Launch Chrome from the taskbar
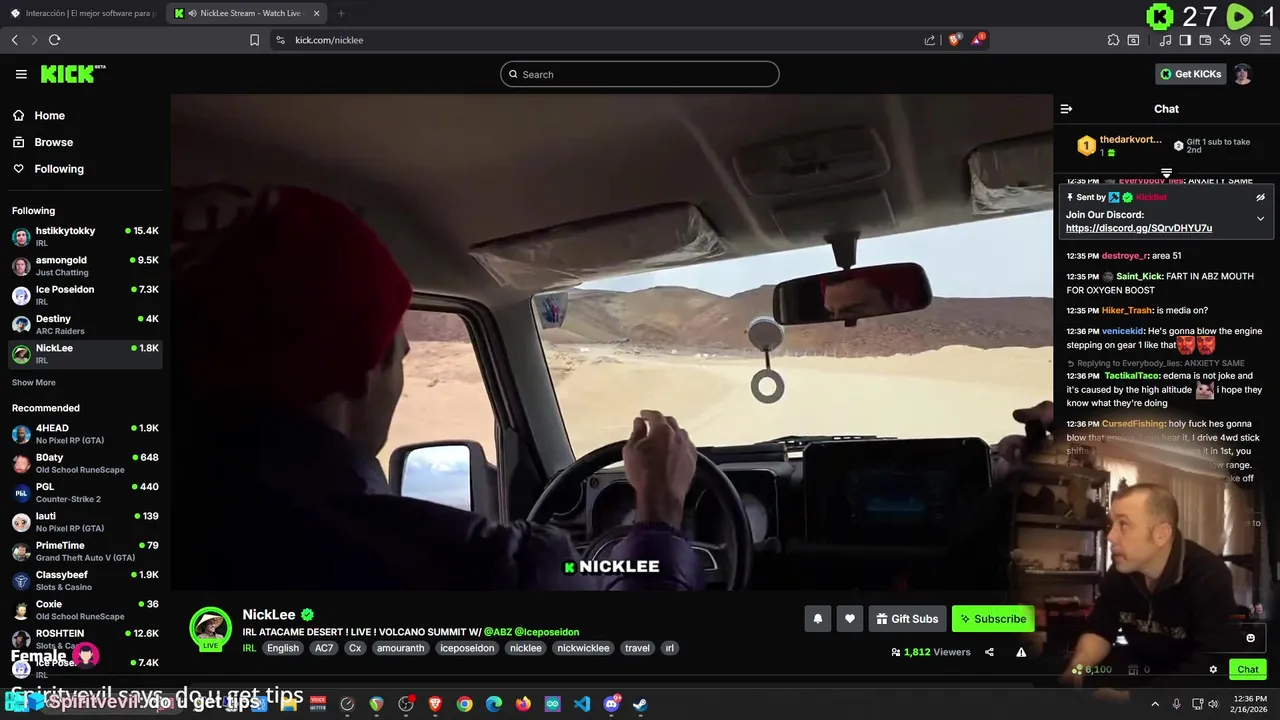Image resolution: width=1280 pixels, height=720 pixels. [x=464, y=704]
